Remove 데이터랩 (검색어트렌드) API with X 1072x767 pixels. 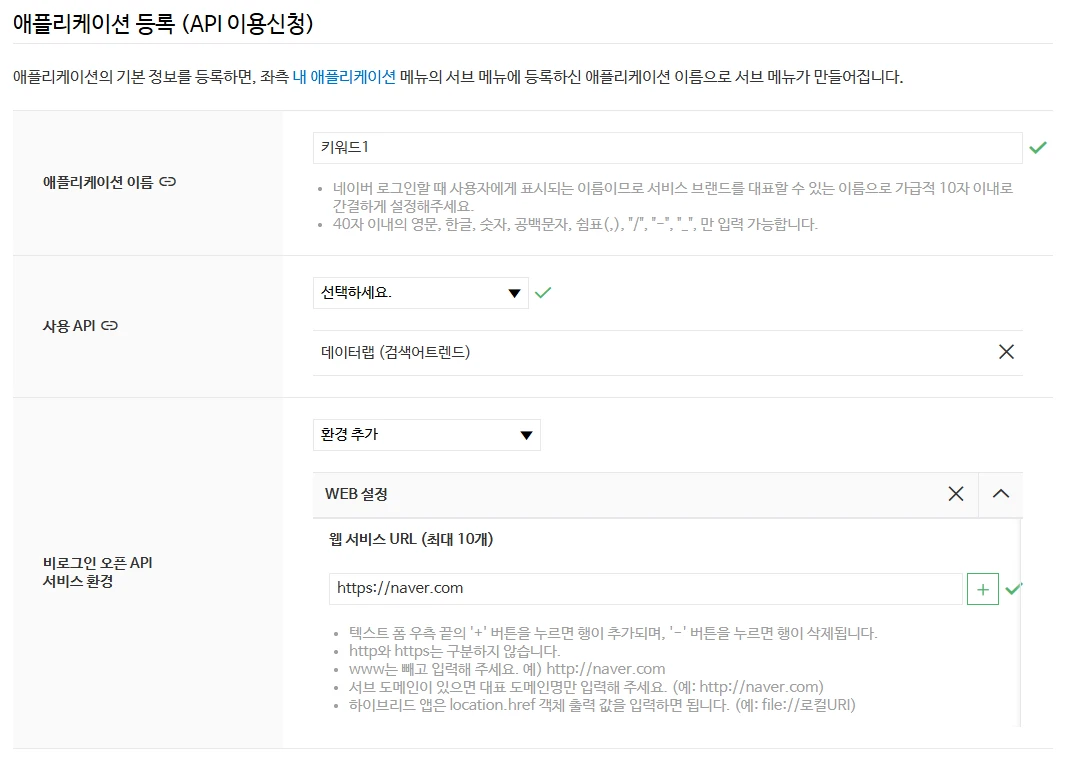pyautogui.click(x=1006, y=351)
